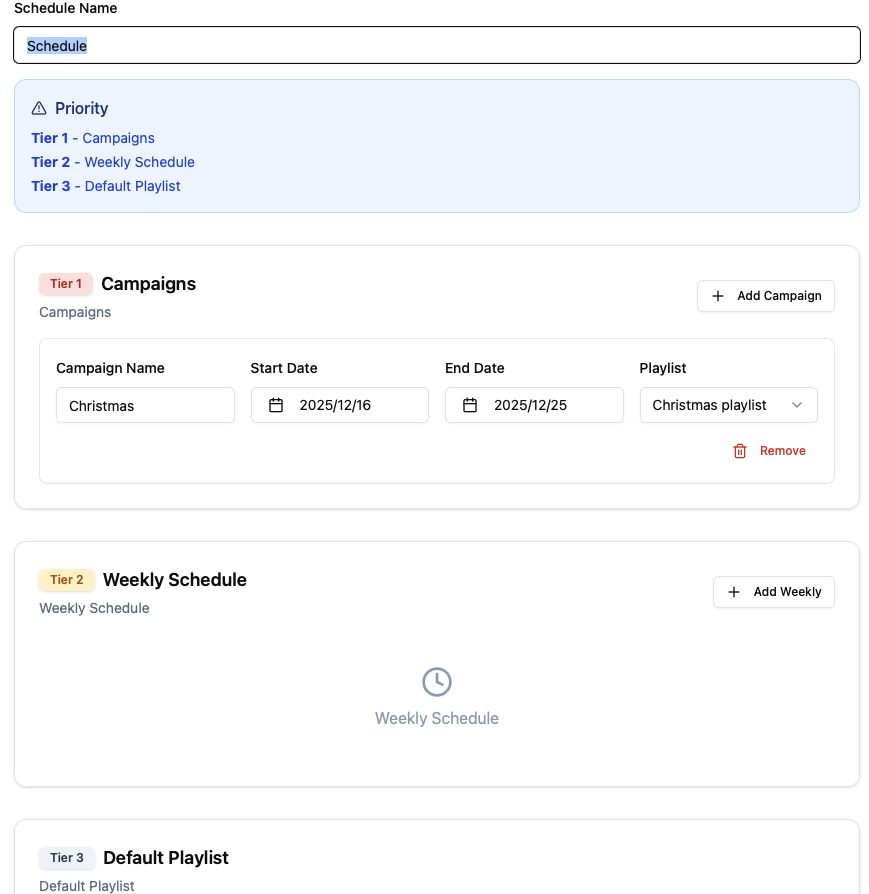Screen dimensions: 869x894
Task: Click the Tier 1 red badge
Action: (66, 284)
